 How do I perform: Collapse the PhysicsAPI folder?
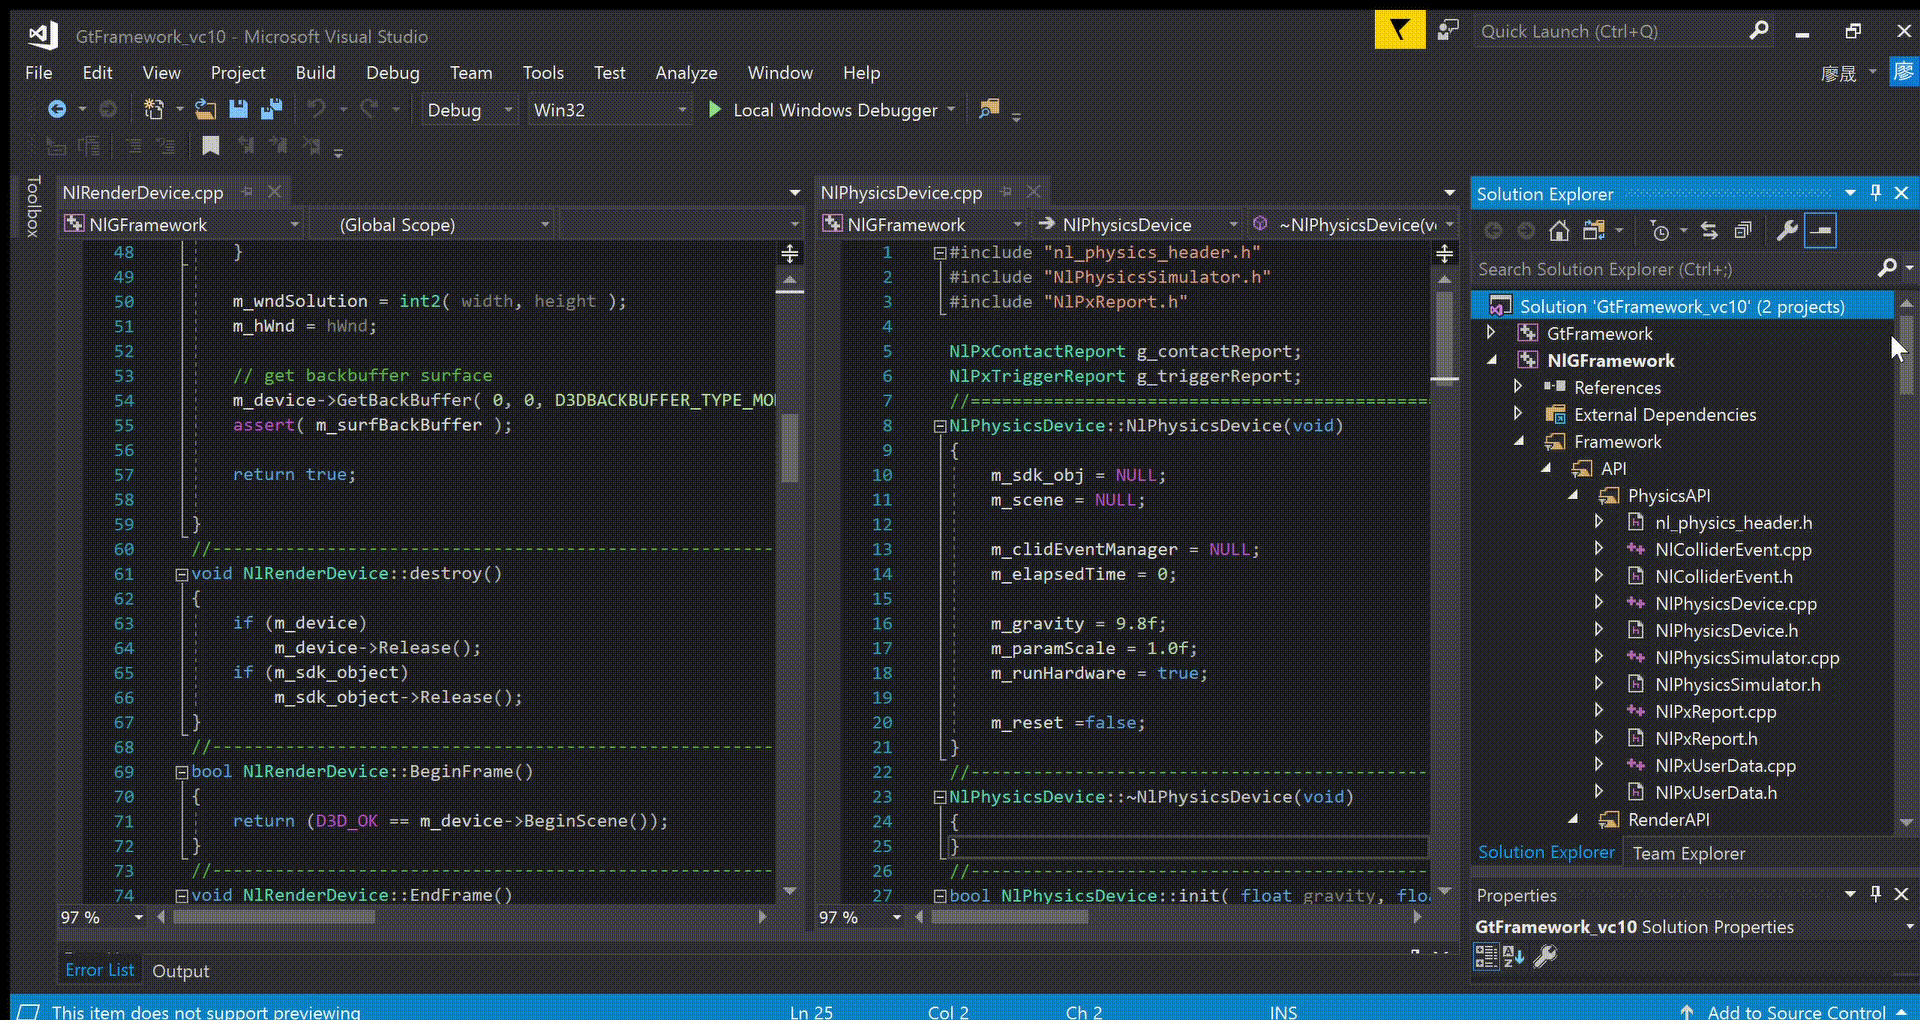pos(1573,495)
